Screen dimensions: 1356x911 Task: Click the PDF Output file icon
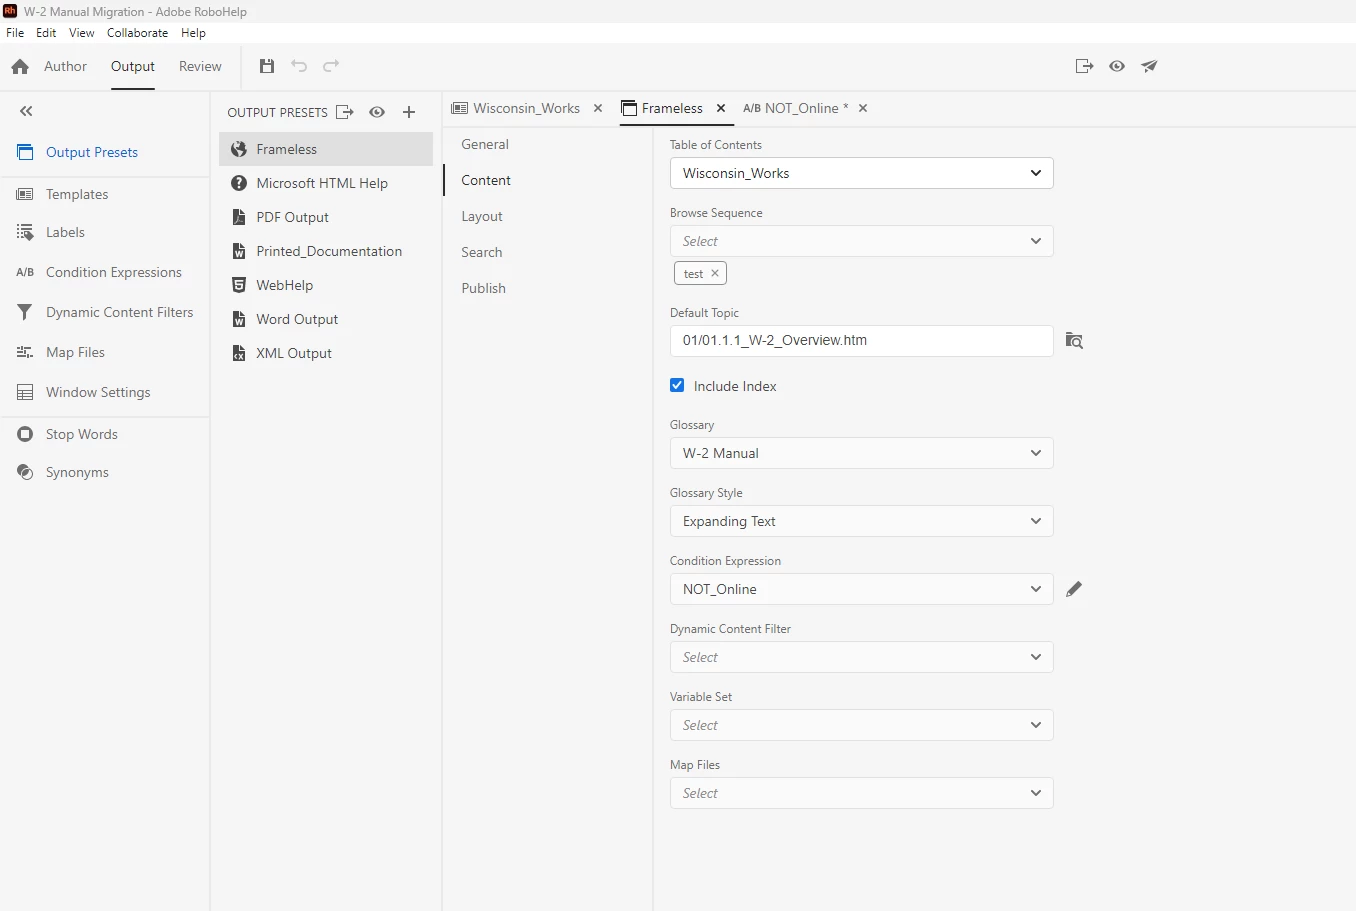[239, 217]
